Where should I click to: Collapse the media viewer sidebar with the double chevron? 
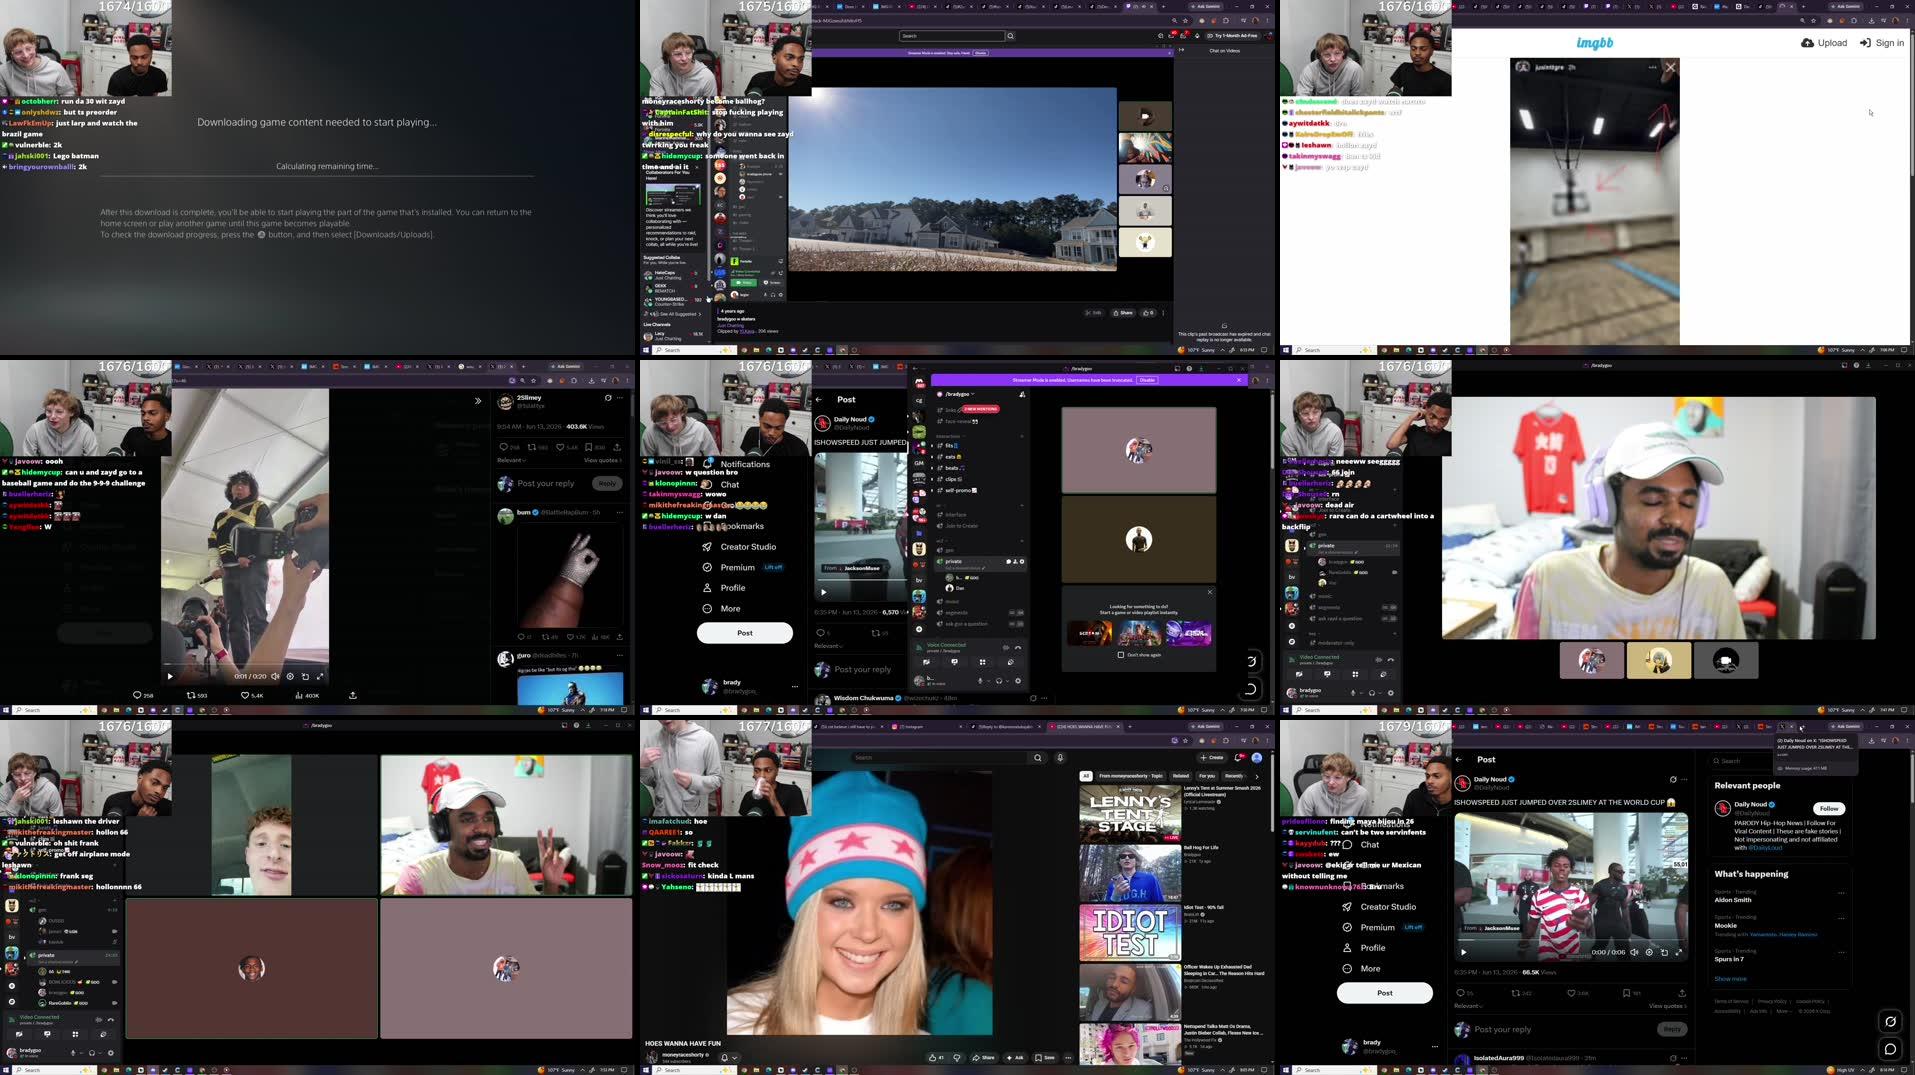pyautogui.click(x=478, y=401)
